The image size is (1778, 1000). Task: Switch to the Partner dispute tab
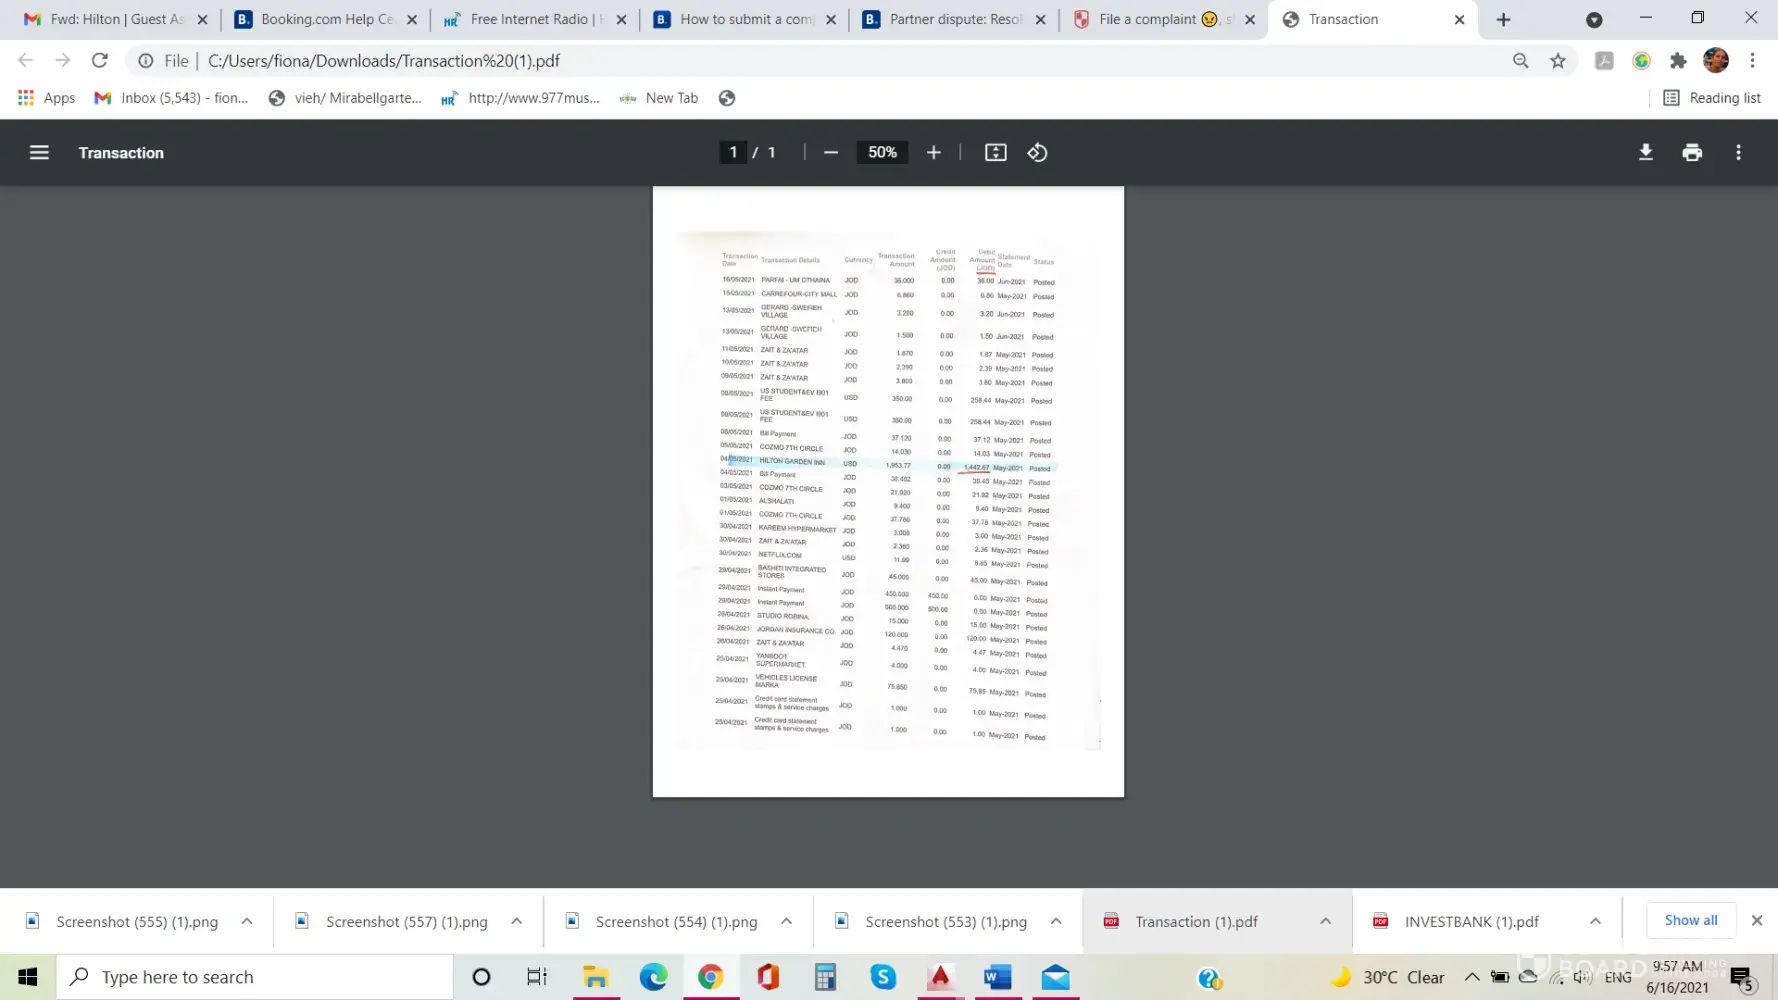pyautogui.click(x=955, y=19)
